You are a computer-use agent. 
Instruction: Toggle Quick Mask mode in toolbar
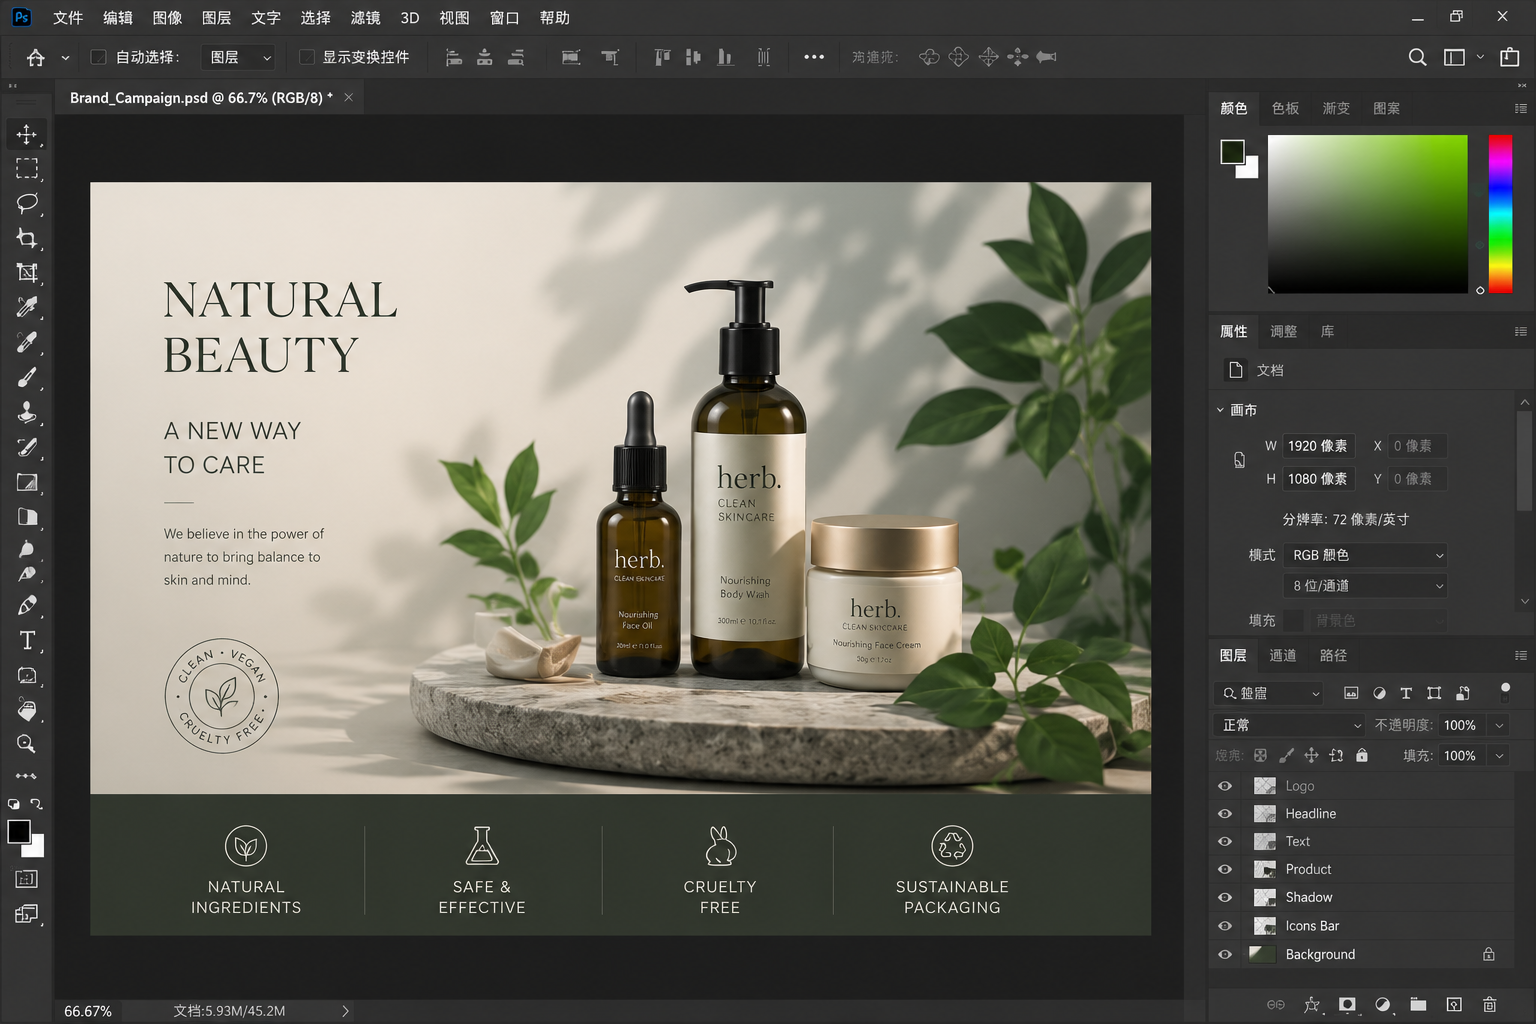[27, 879]
